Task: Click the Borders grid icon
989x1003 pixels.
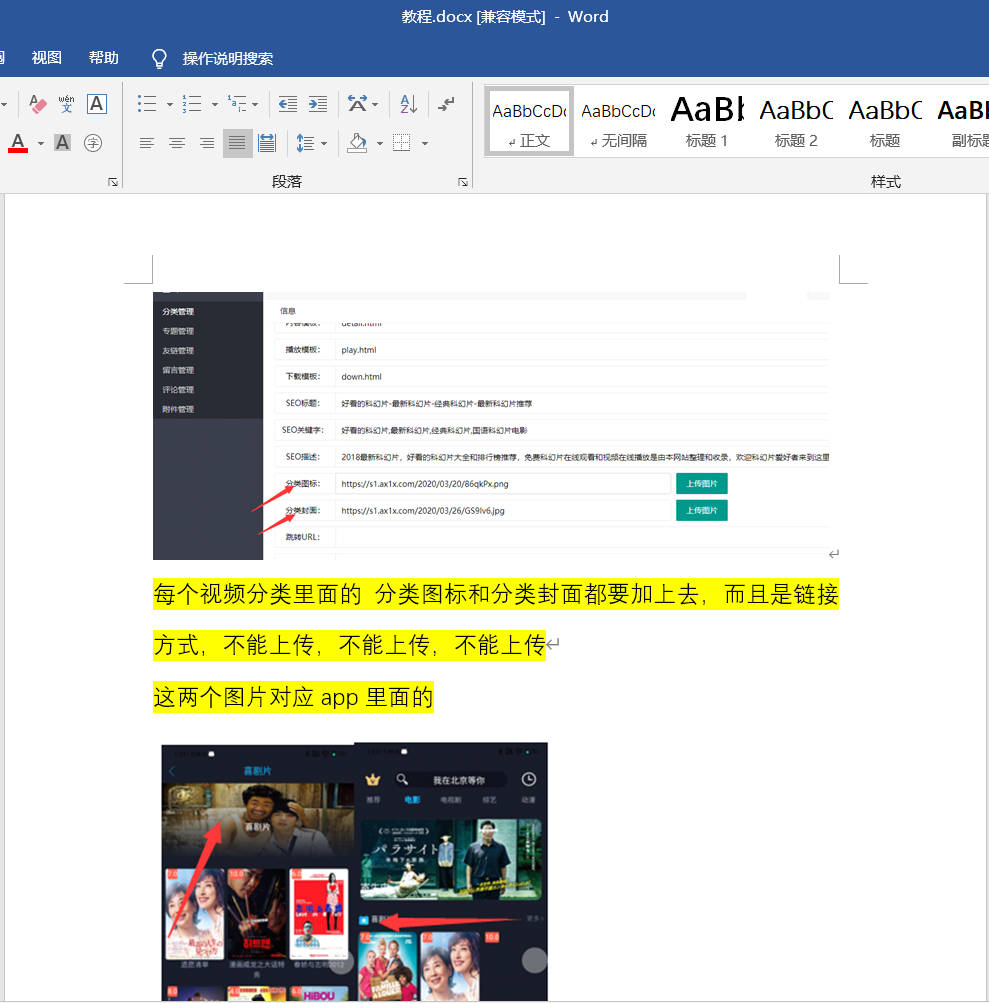Action: (x=402, y=143)
